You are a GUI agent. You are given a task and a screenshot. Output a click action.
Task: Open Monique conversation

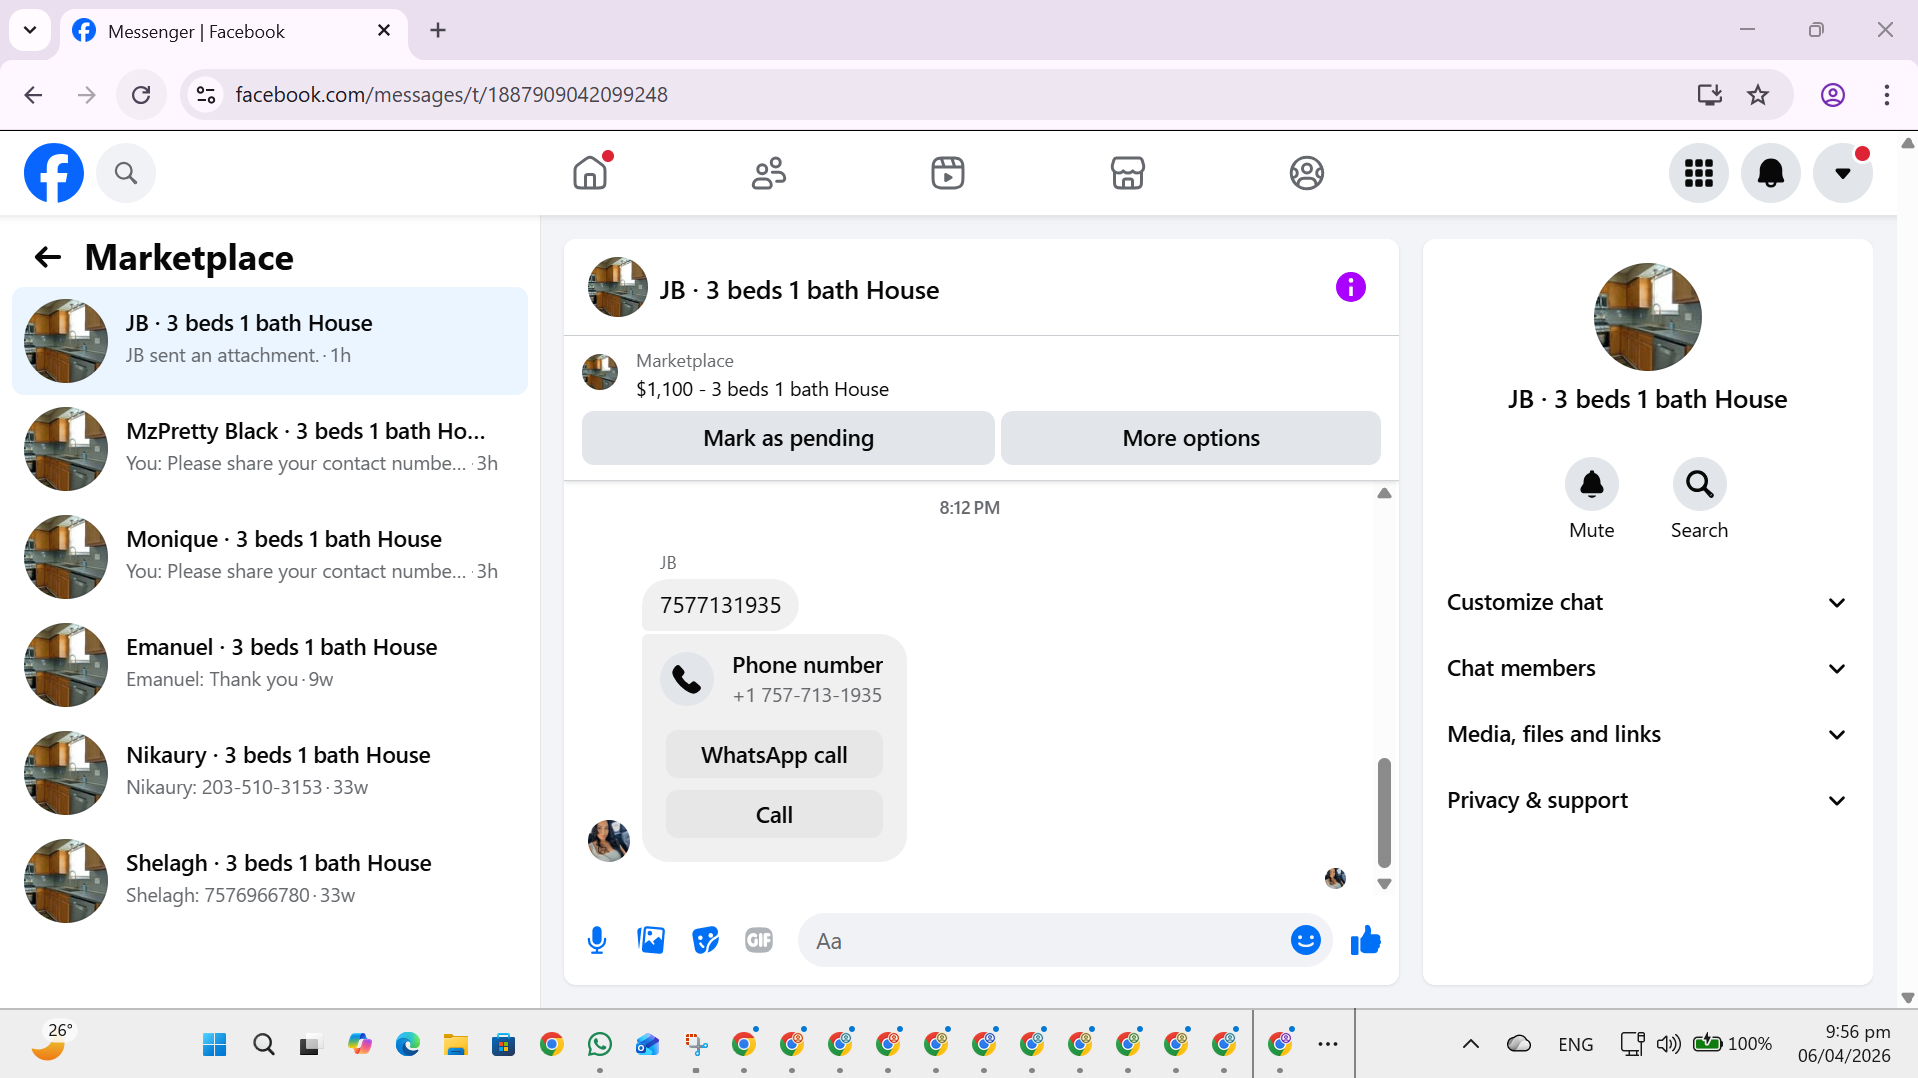point(270,557)
